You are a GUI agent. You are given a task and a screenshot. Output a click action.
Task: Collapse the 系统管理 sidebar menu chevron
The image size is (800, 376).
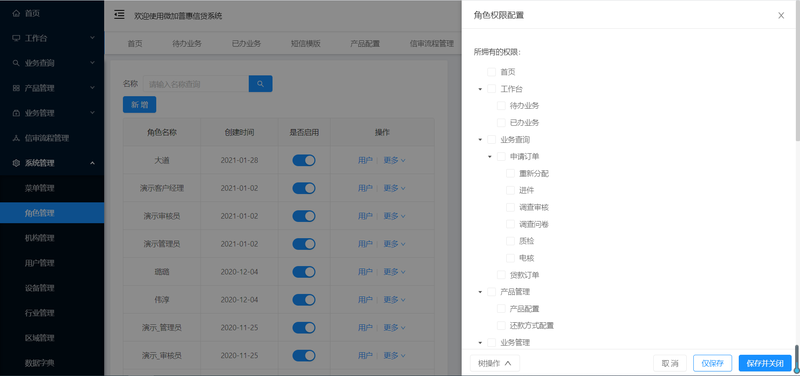(x=92, y=163)
